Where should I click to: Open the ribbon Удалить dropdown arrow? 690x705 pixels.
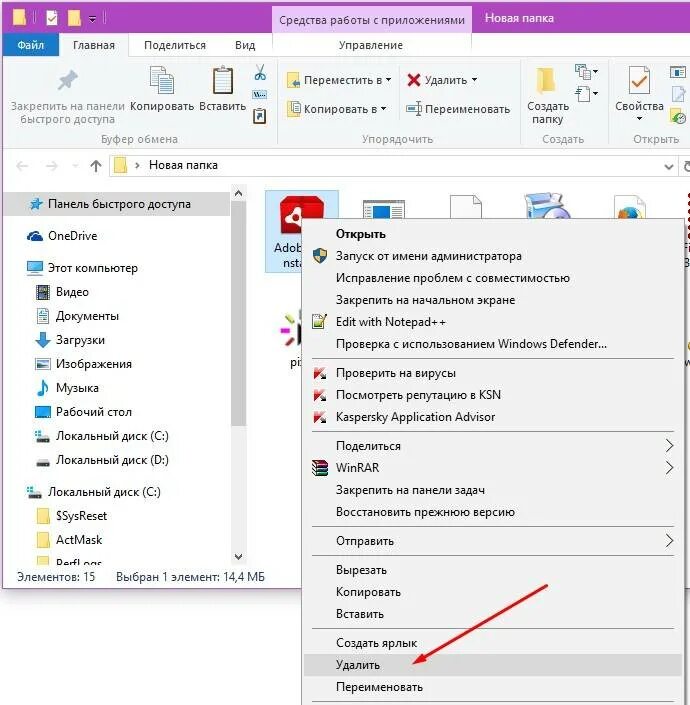click(474, 80)
